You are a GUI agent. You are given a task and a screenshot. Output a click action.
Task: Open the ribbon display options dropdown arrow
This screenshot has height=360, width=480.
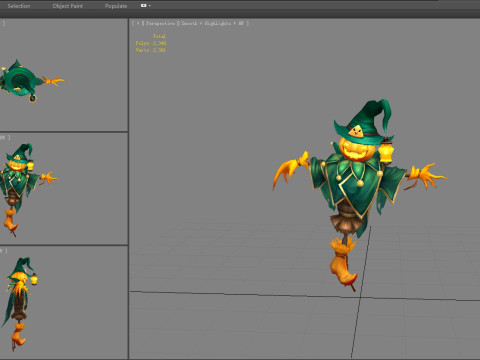coord(150,6)
